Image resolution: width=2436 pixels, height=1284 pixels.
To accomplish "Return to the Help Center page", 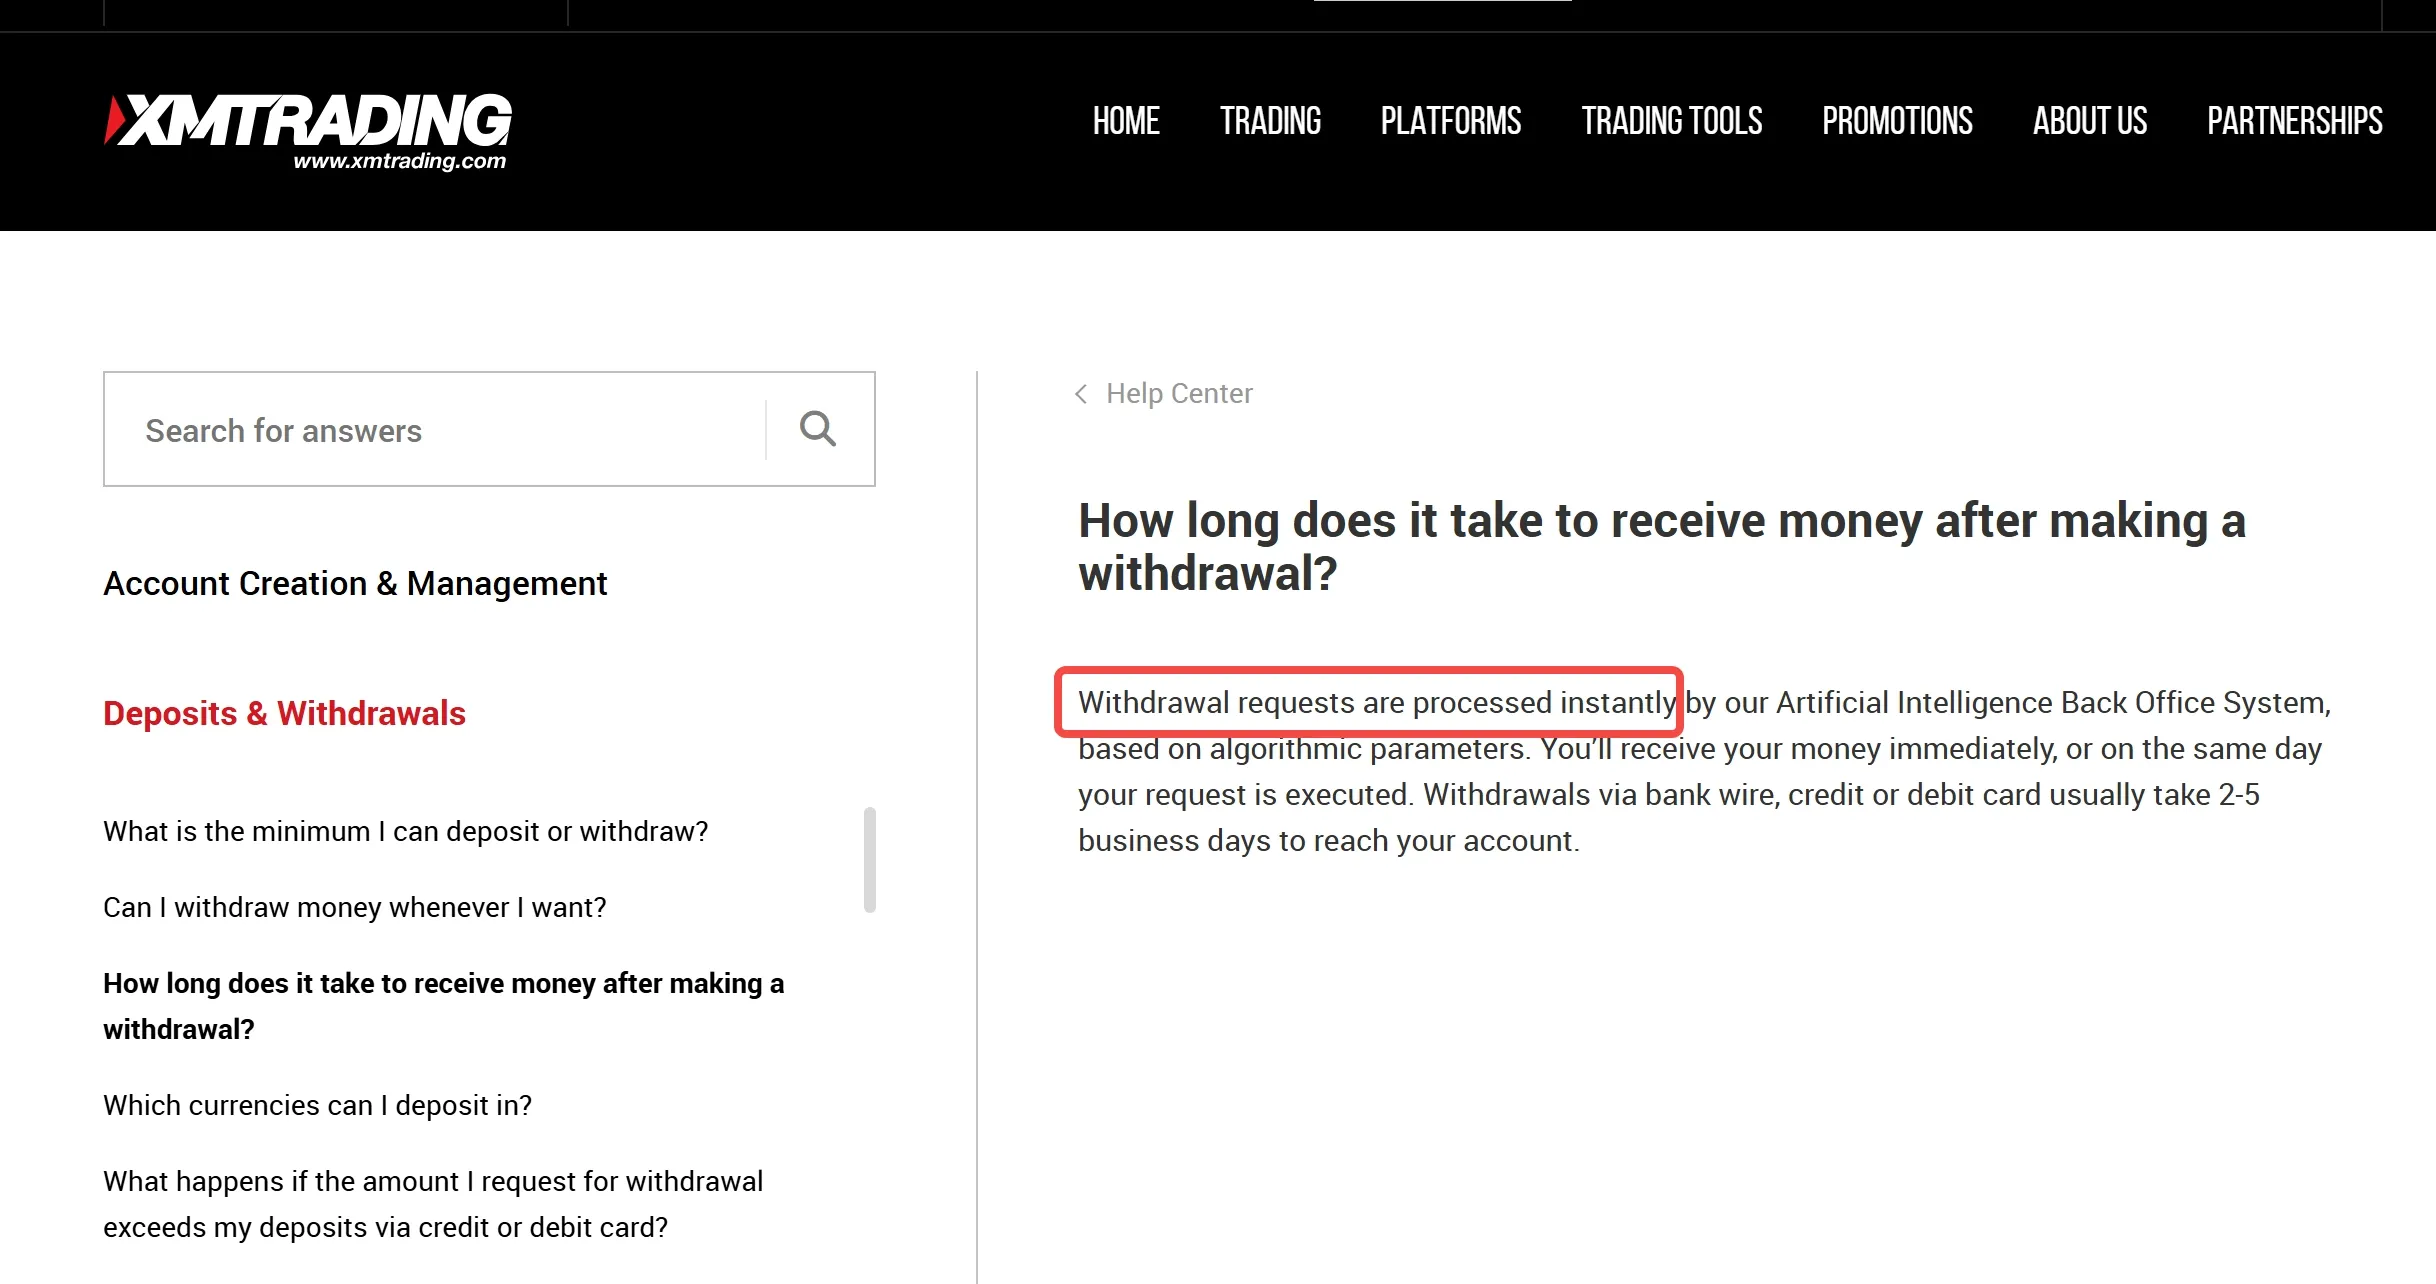I will click(1178, 393).
